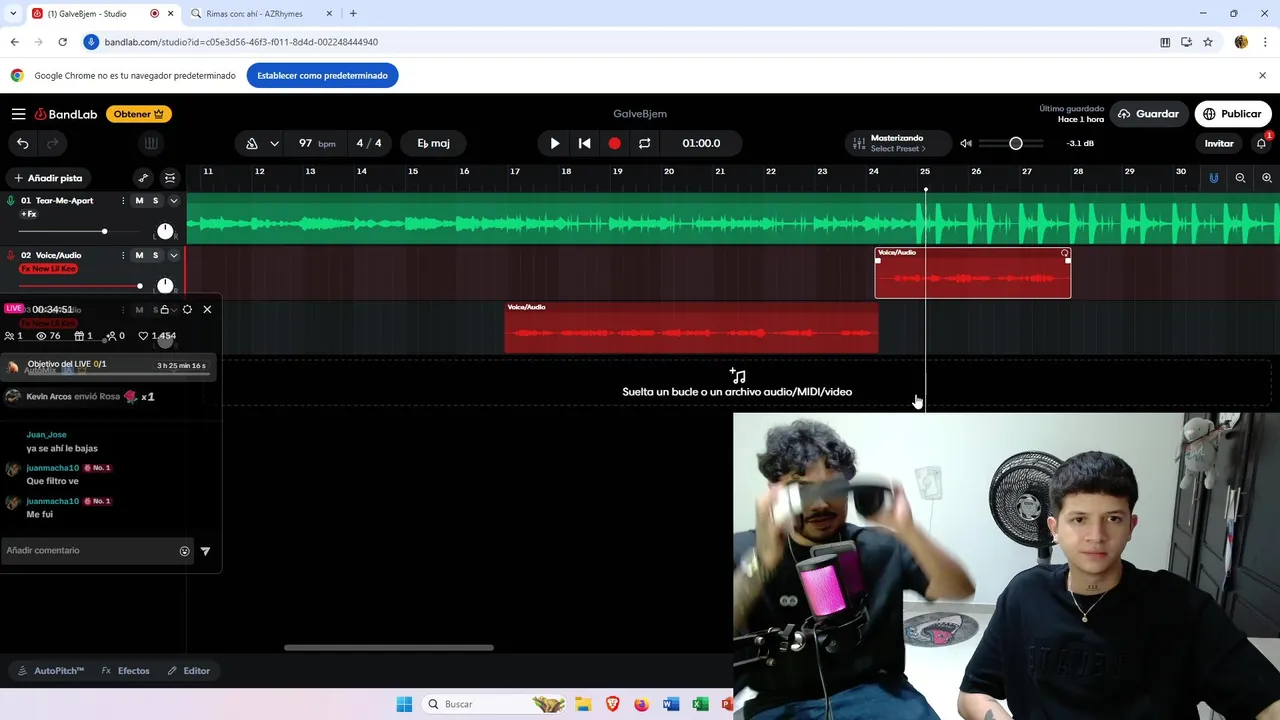Adjust Tear-Me-Apart track volume slider
1280x720 pixels.
pos(80,232)
